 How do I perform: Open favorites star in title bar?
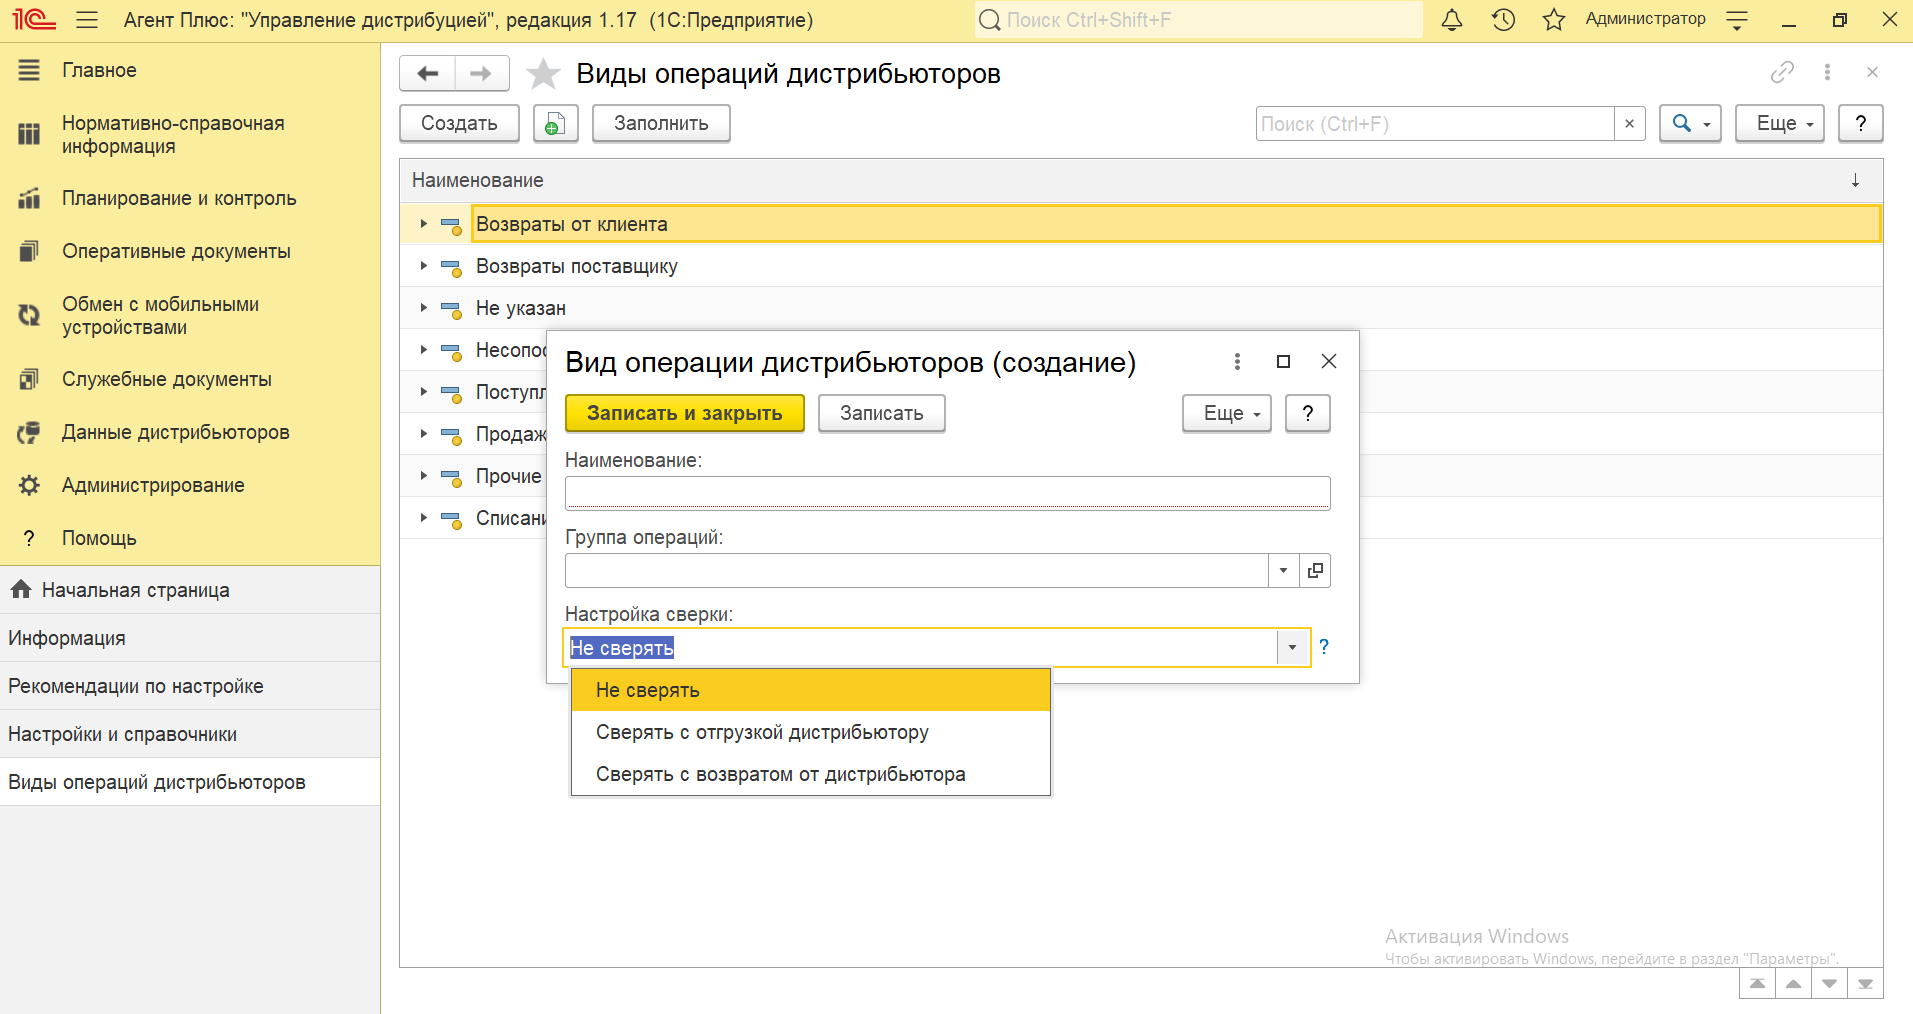[x=1553, y=20]
